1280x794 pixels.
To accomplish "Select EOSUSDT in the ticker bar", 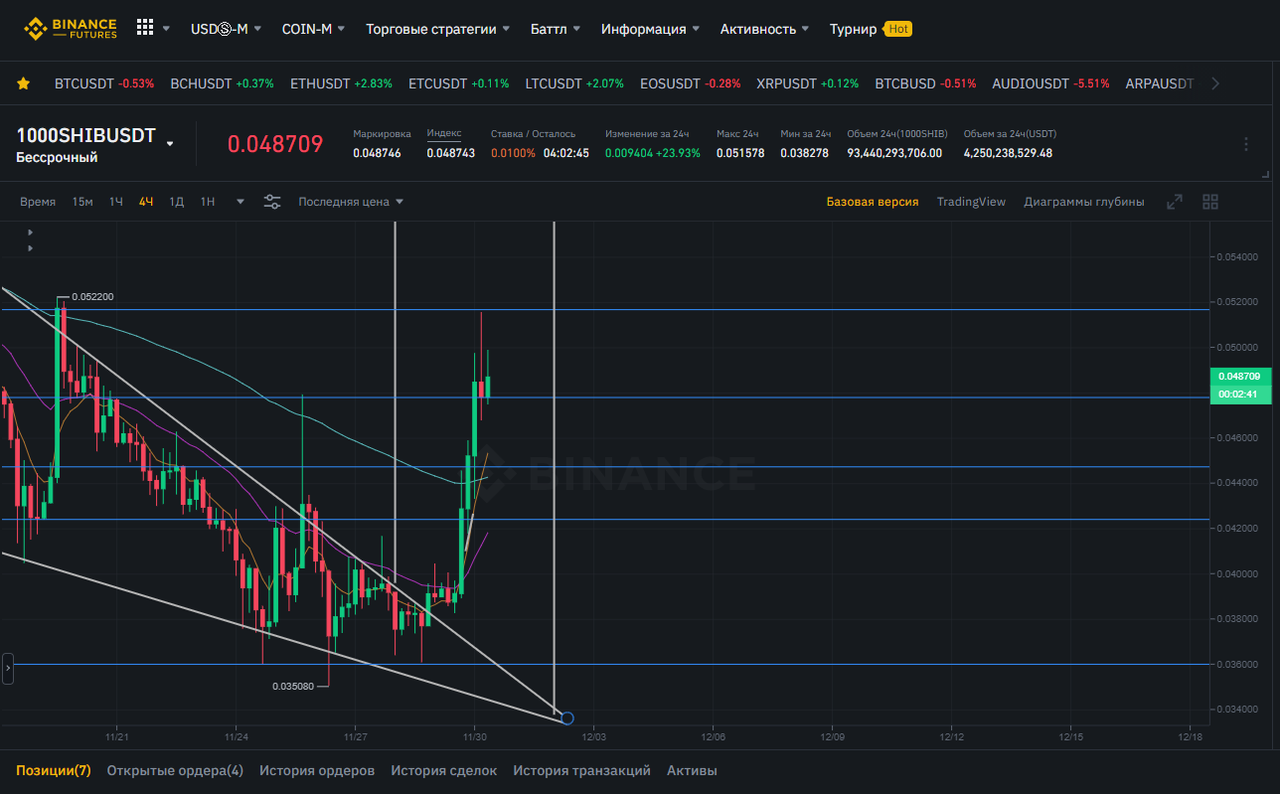I will click(x=690, y=84).
